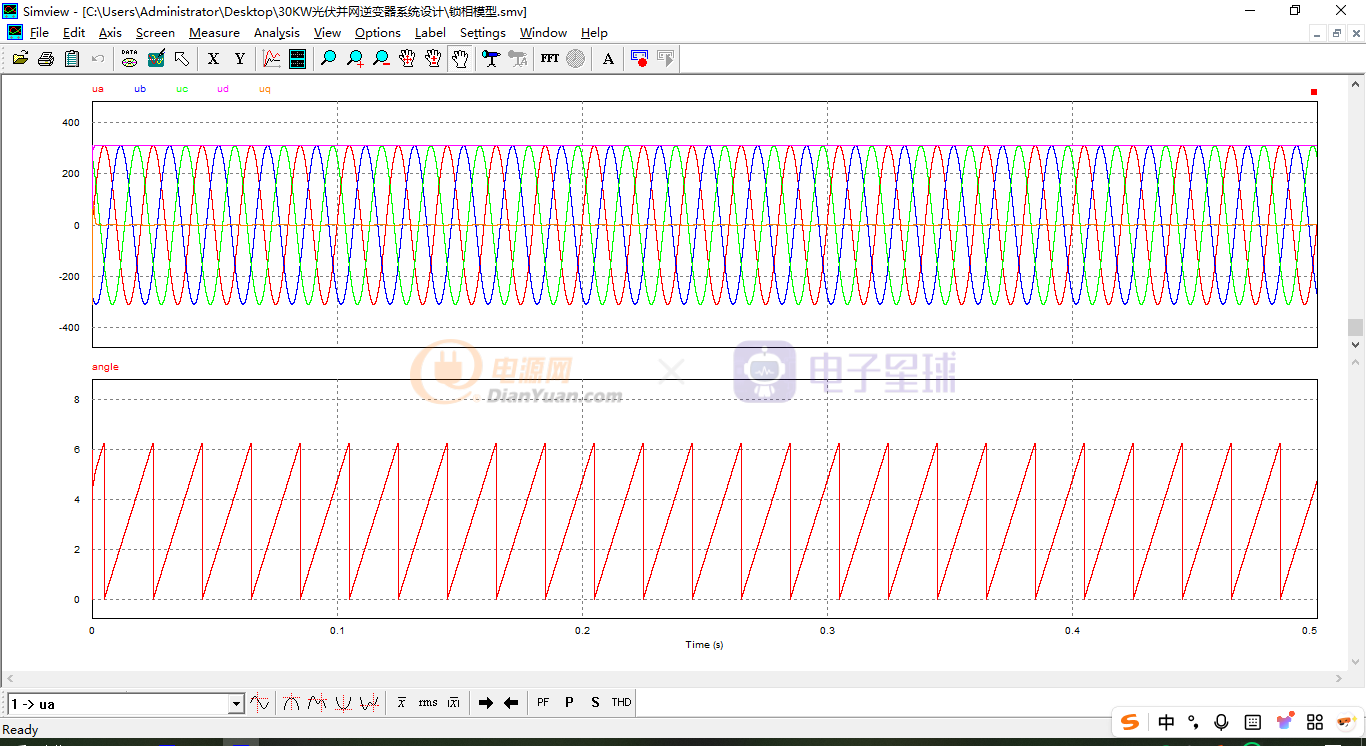Toggle the measure telescope tool
Screen dimensions: 1366x746
pyautogui.click(x=491, y=59)
